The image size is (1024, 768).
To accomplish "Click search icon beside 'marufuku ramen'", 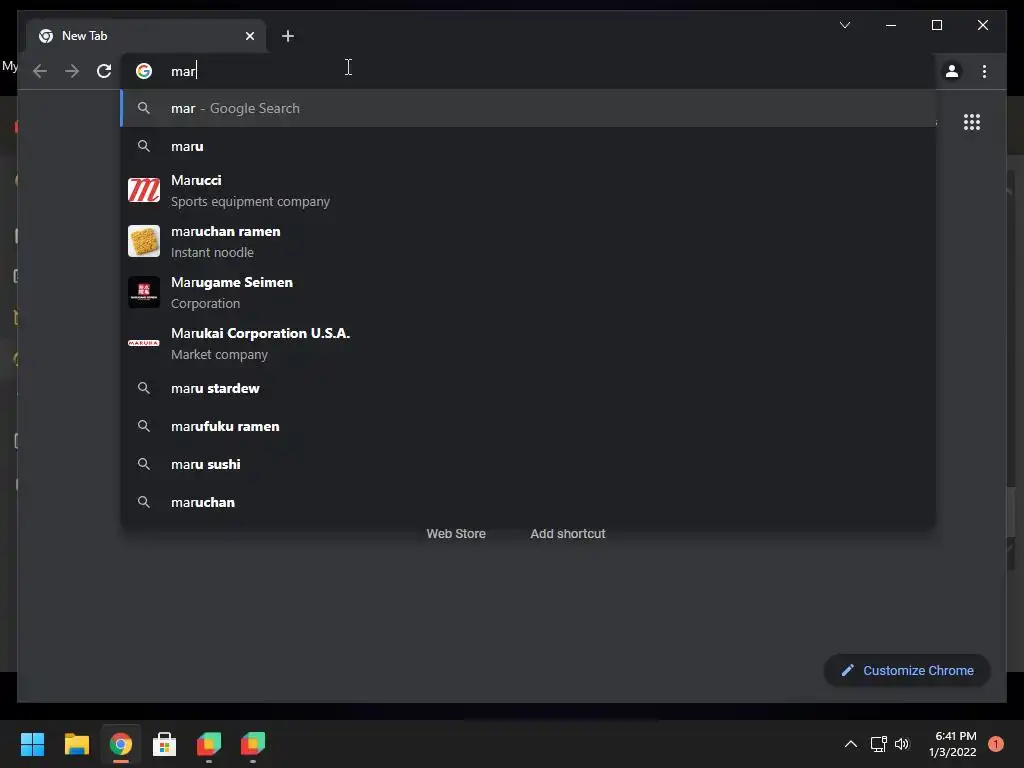I will pyautogui.click(x=144, y=426).
